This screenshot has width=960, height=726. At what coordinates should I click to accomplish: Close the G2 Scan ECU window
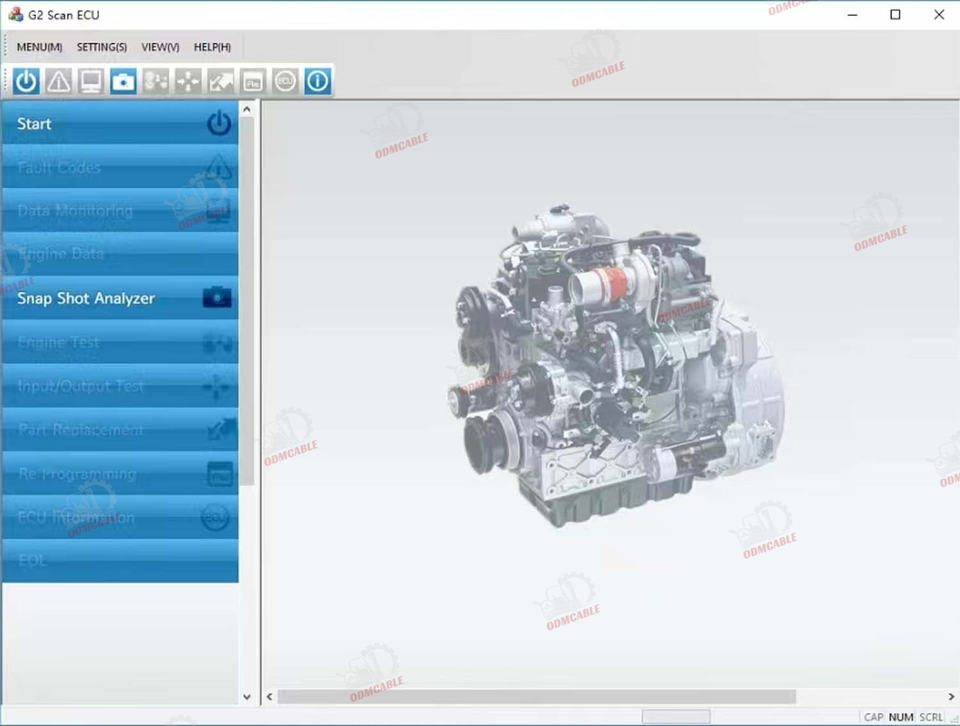(939, 15)
